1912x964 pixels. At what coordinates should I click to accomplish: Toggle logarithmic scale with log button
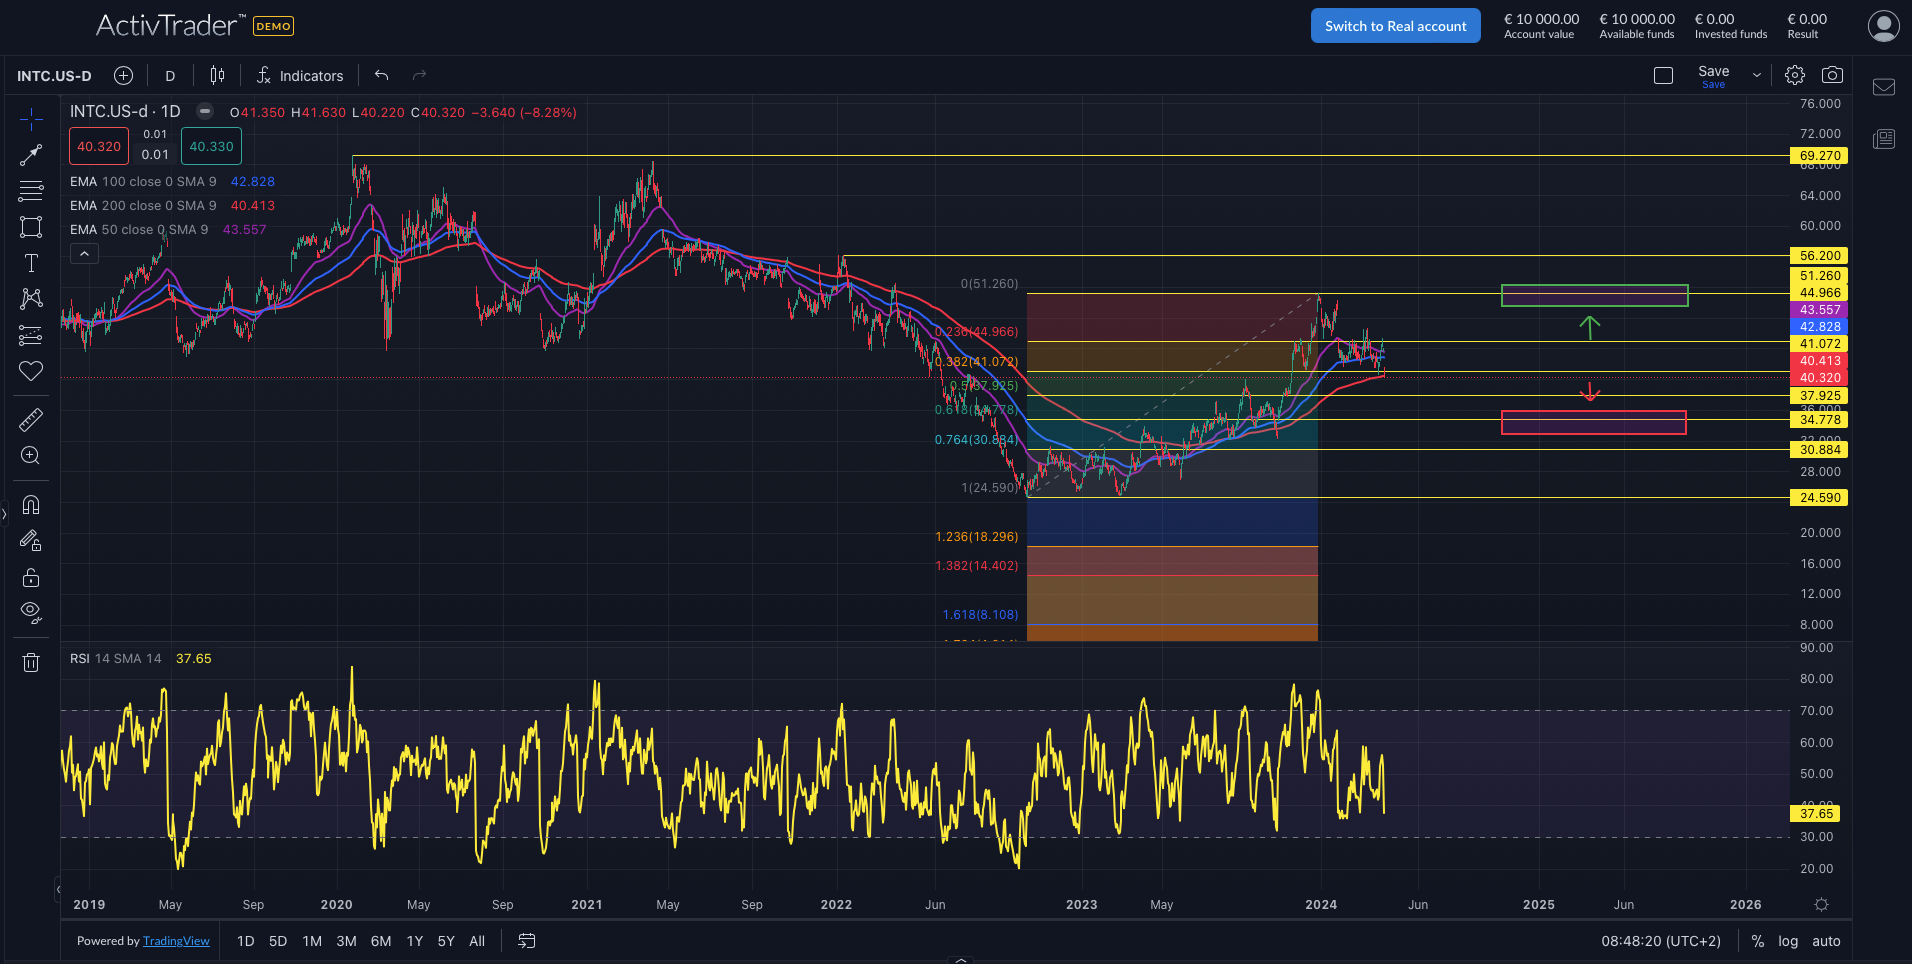(1788, 941)
